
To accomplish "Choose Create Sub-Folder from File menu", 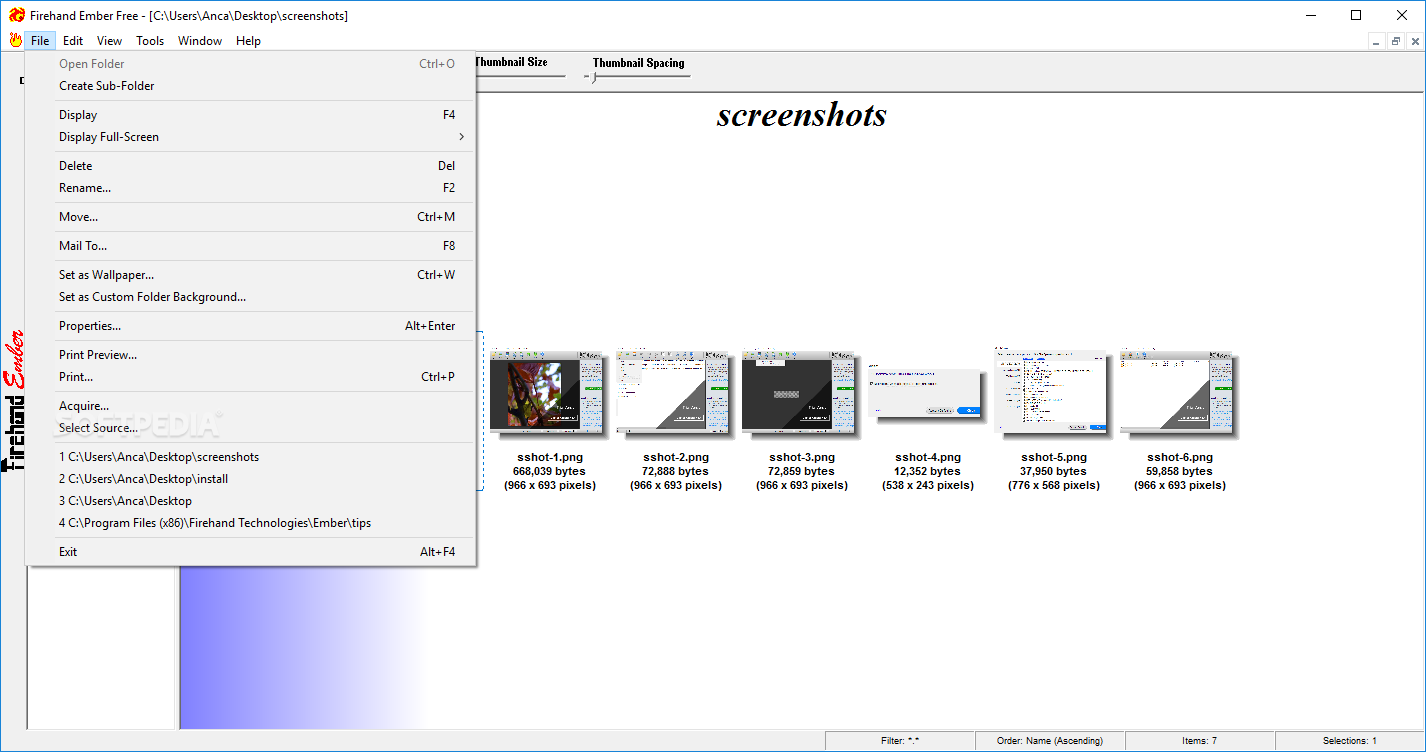I will [x=250, y=86].
